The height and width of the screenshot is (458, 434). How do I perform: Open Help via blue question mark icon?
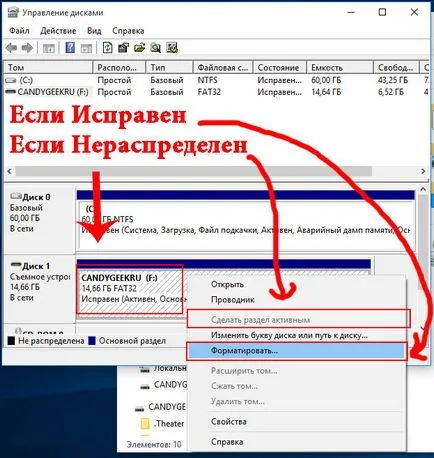[x=70, y=48]
